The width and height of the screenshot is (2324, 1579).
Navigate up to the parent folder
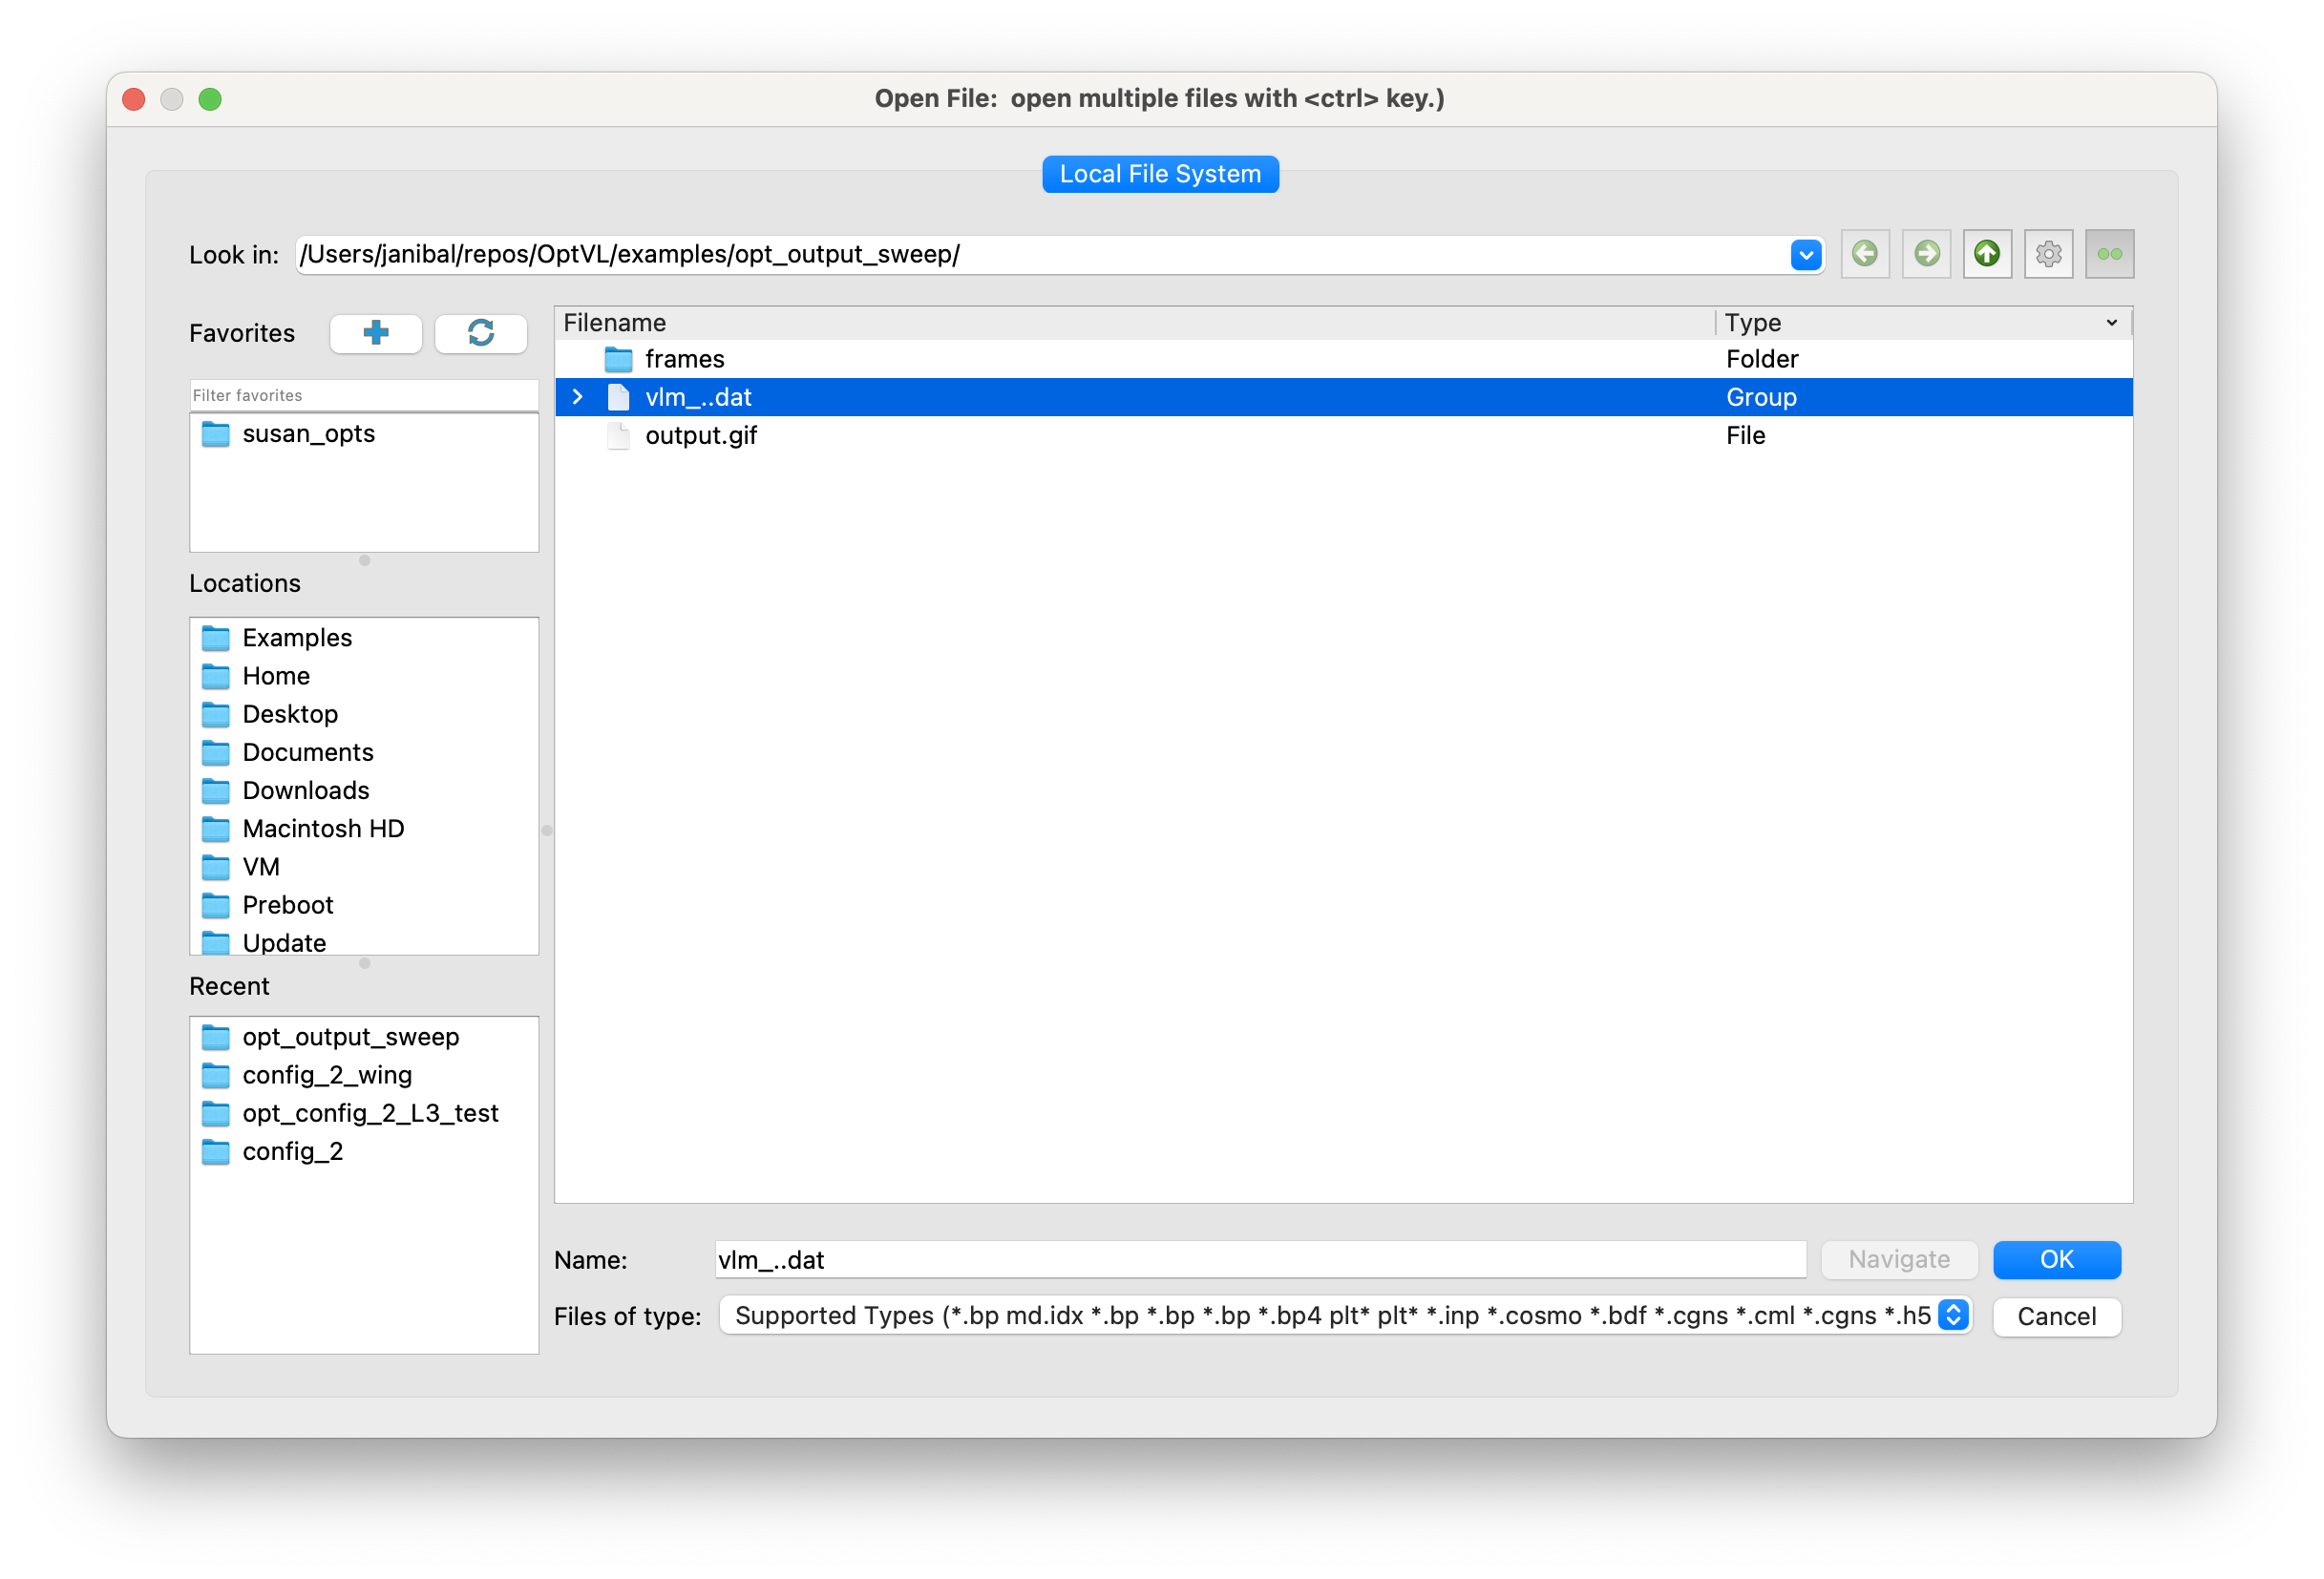[x=1987, y=254]
